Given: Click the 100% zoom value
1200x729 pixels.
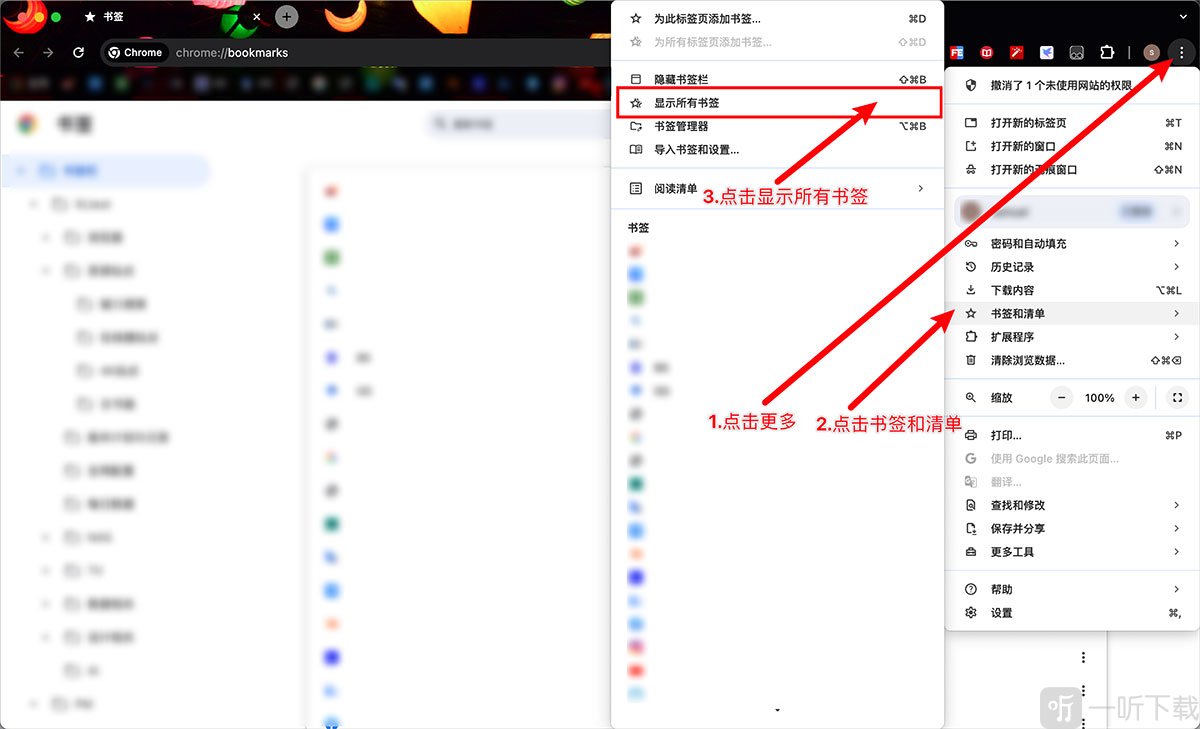Looking at the screenshot, I should 1099,398.
